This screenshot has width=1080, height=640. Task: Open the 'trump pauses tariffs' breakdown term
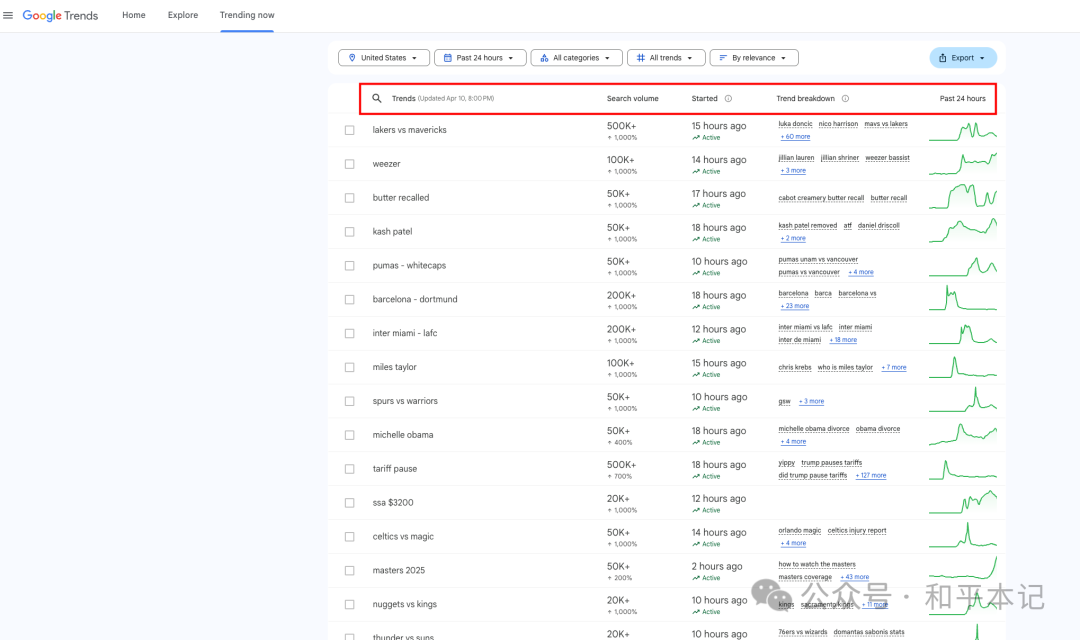(x=831, y=463)
